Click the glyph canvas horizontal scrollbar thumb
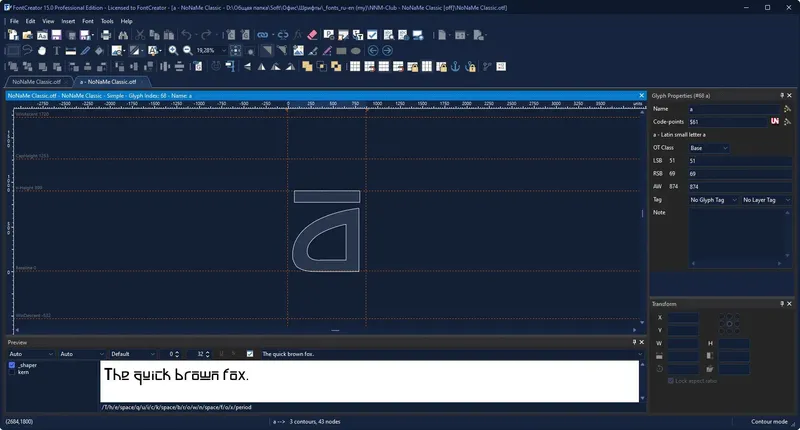The height and width of the screenshot is (430, 800). pyautogui.click(x=335, y=331)
